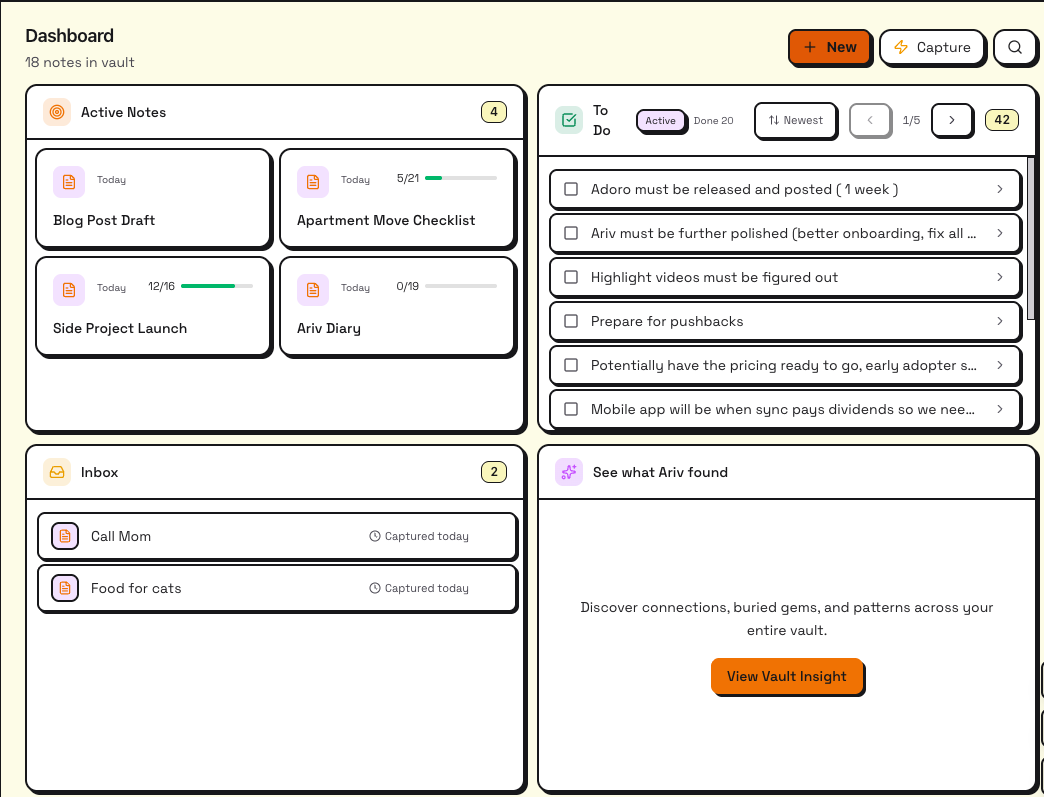Switch to the Done filter in To Do
The width and height of the screenshot is (1044, 797).
713,120
